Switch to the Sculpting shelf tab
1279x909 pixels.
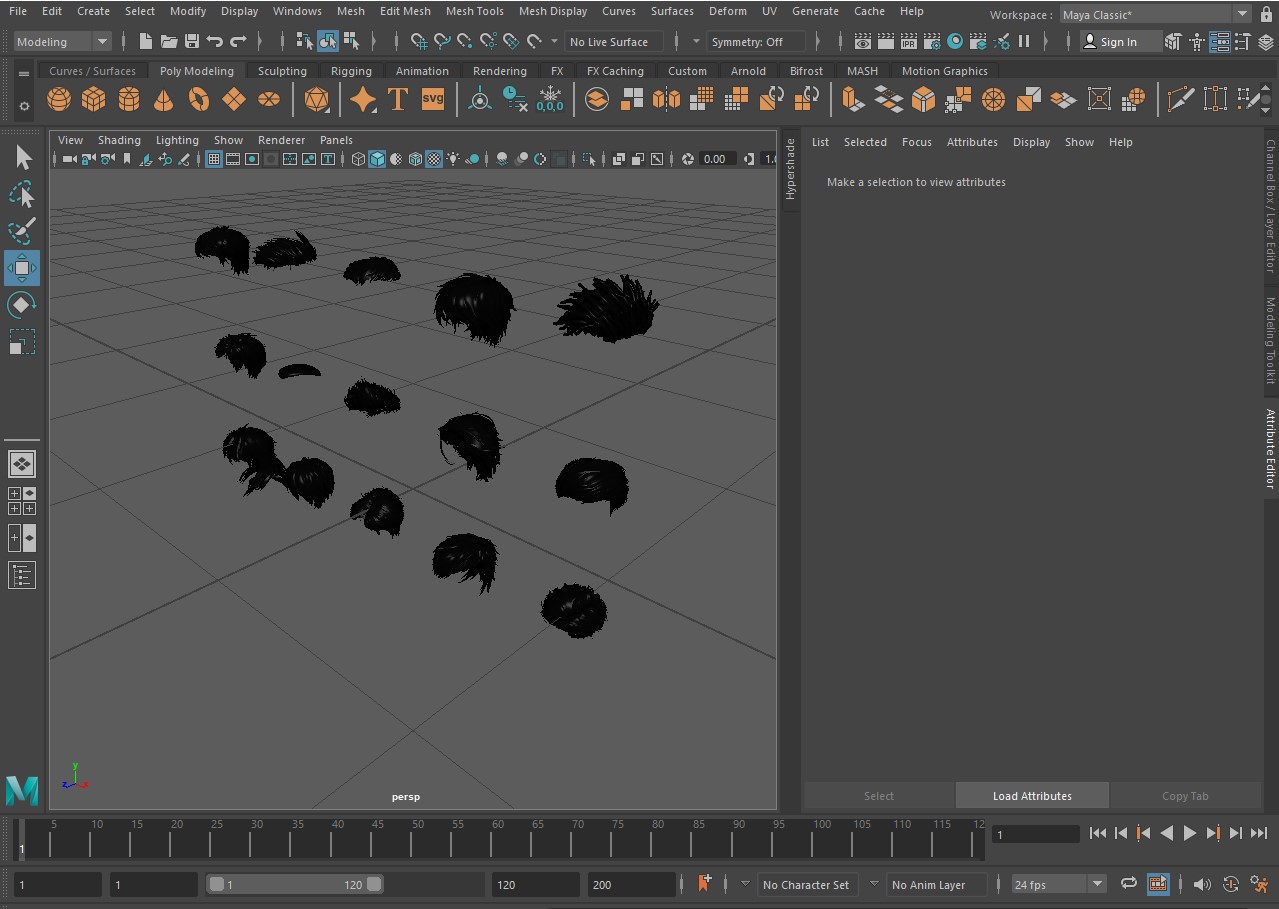[282, 71]
